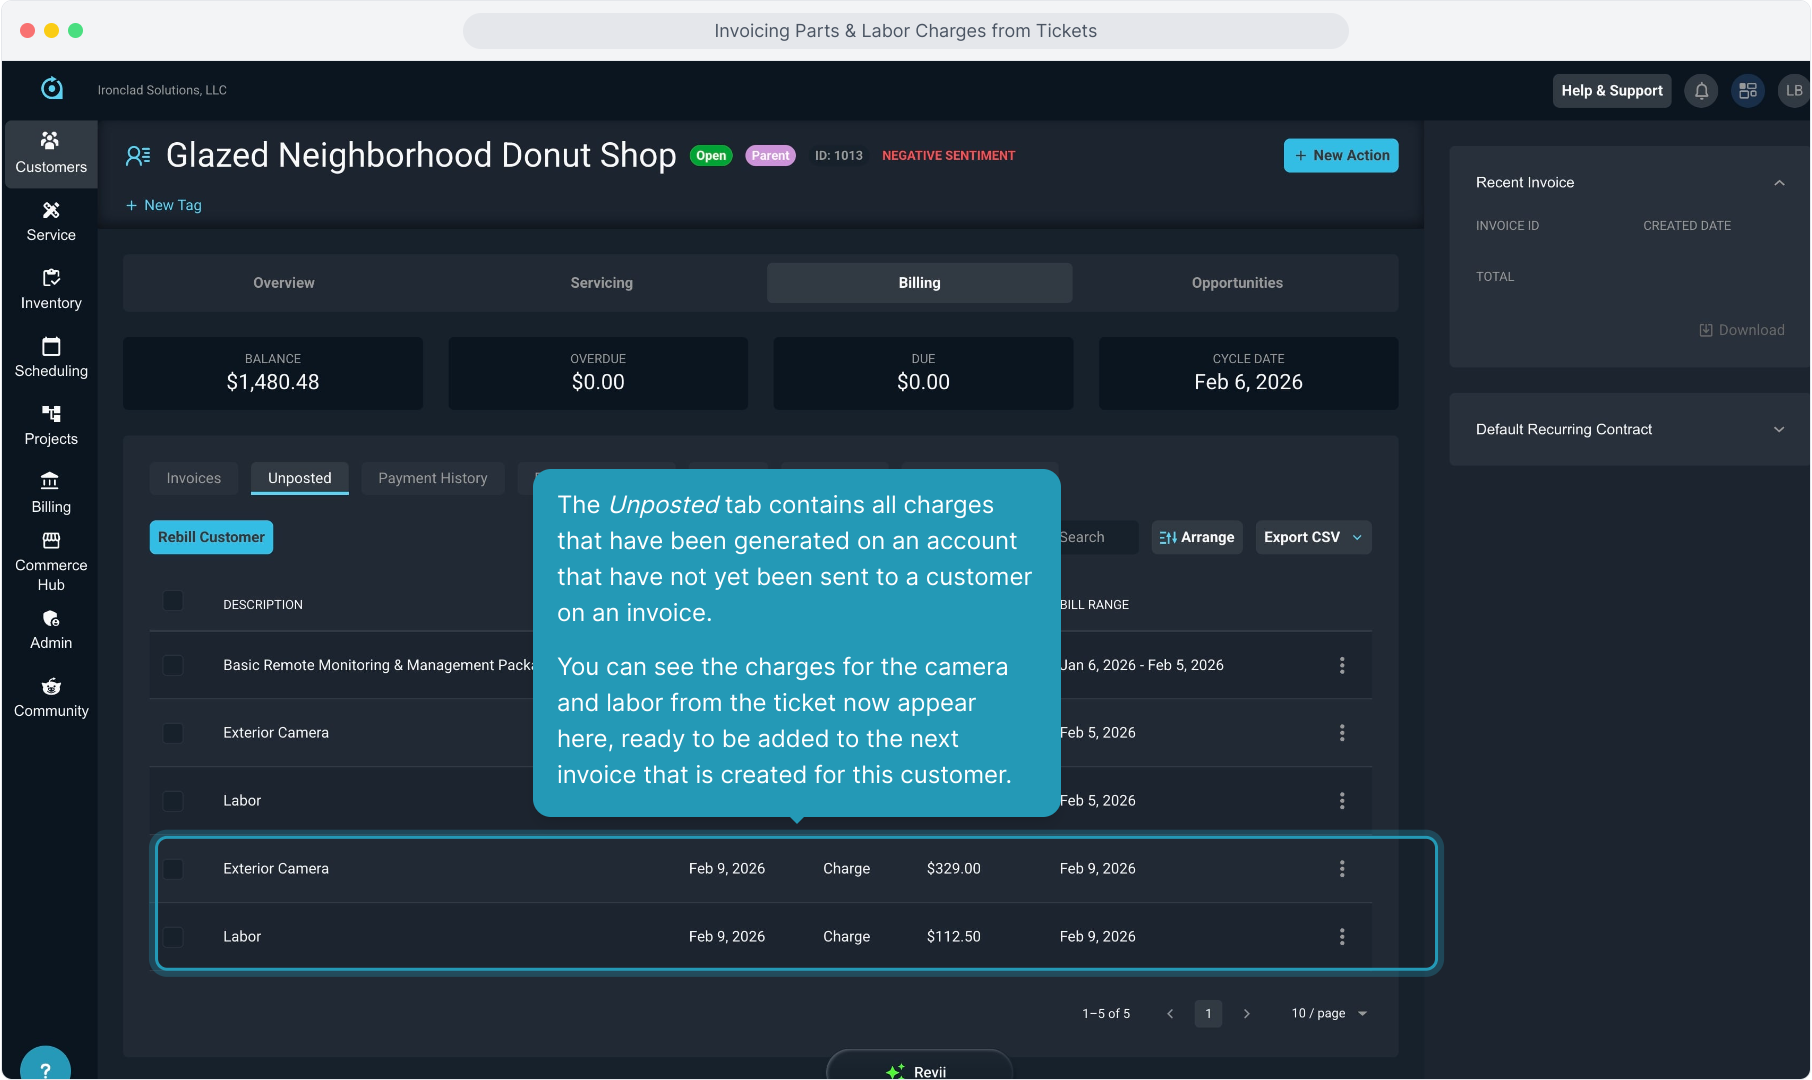Go to Inventory in the sidebar
Screen dimensions: 1812x1080
point(51,289)
